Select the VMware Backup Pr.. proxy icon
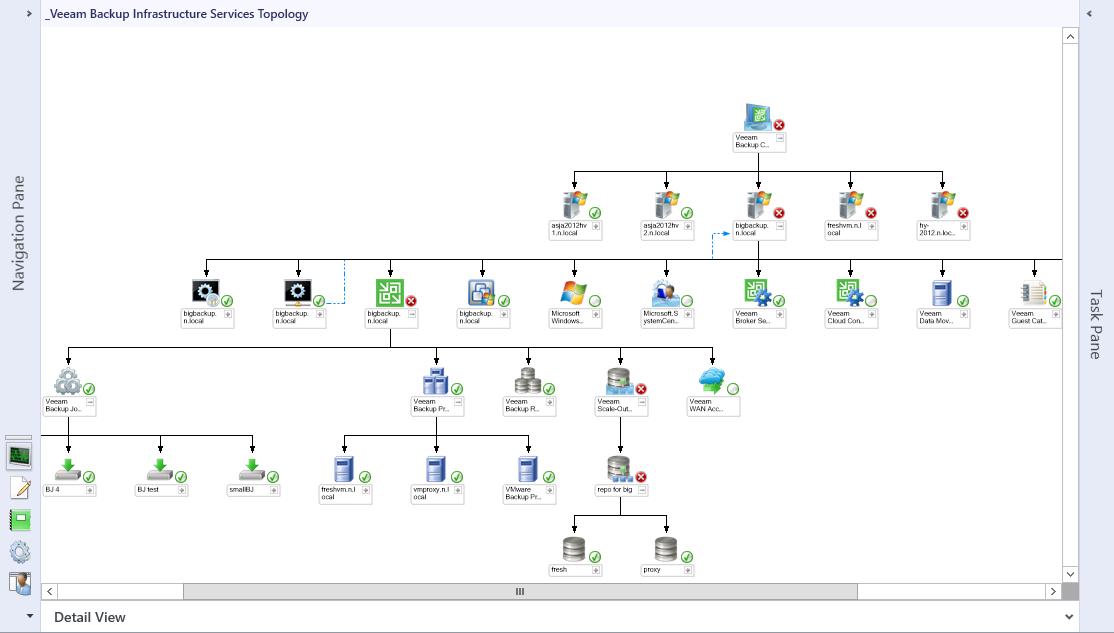 pos(528,470)
